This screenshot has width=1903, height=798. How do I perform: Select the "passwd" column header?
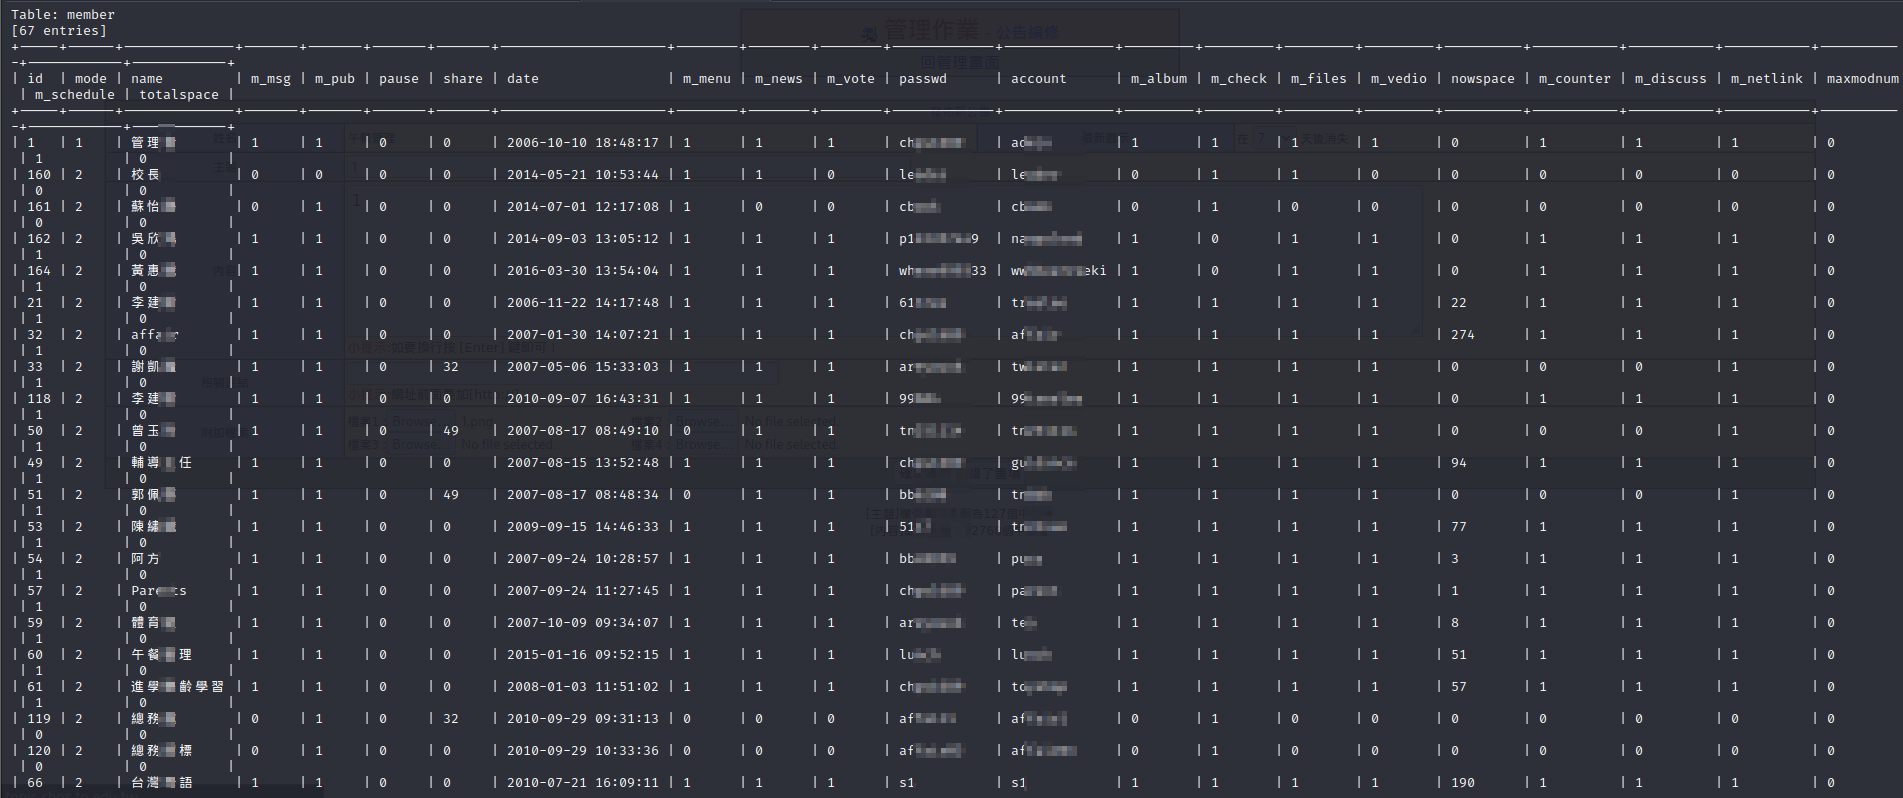point(923,79)
